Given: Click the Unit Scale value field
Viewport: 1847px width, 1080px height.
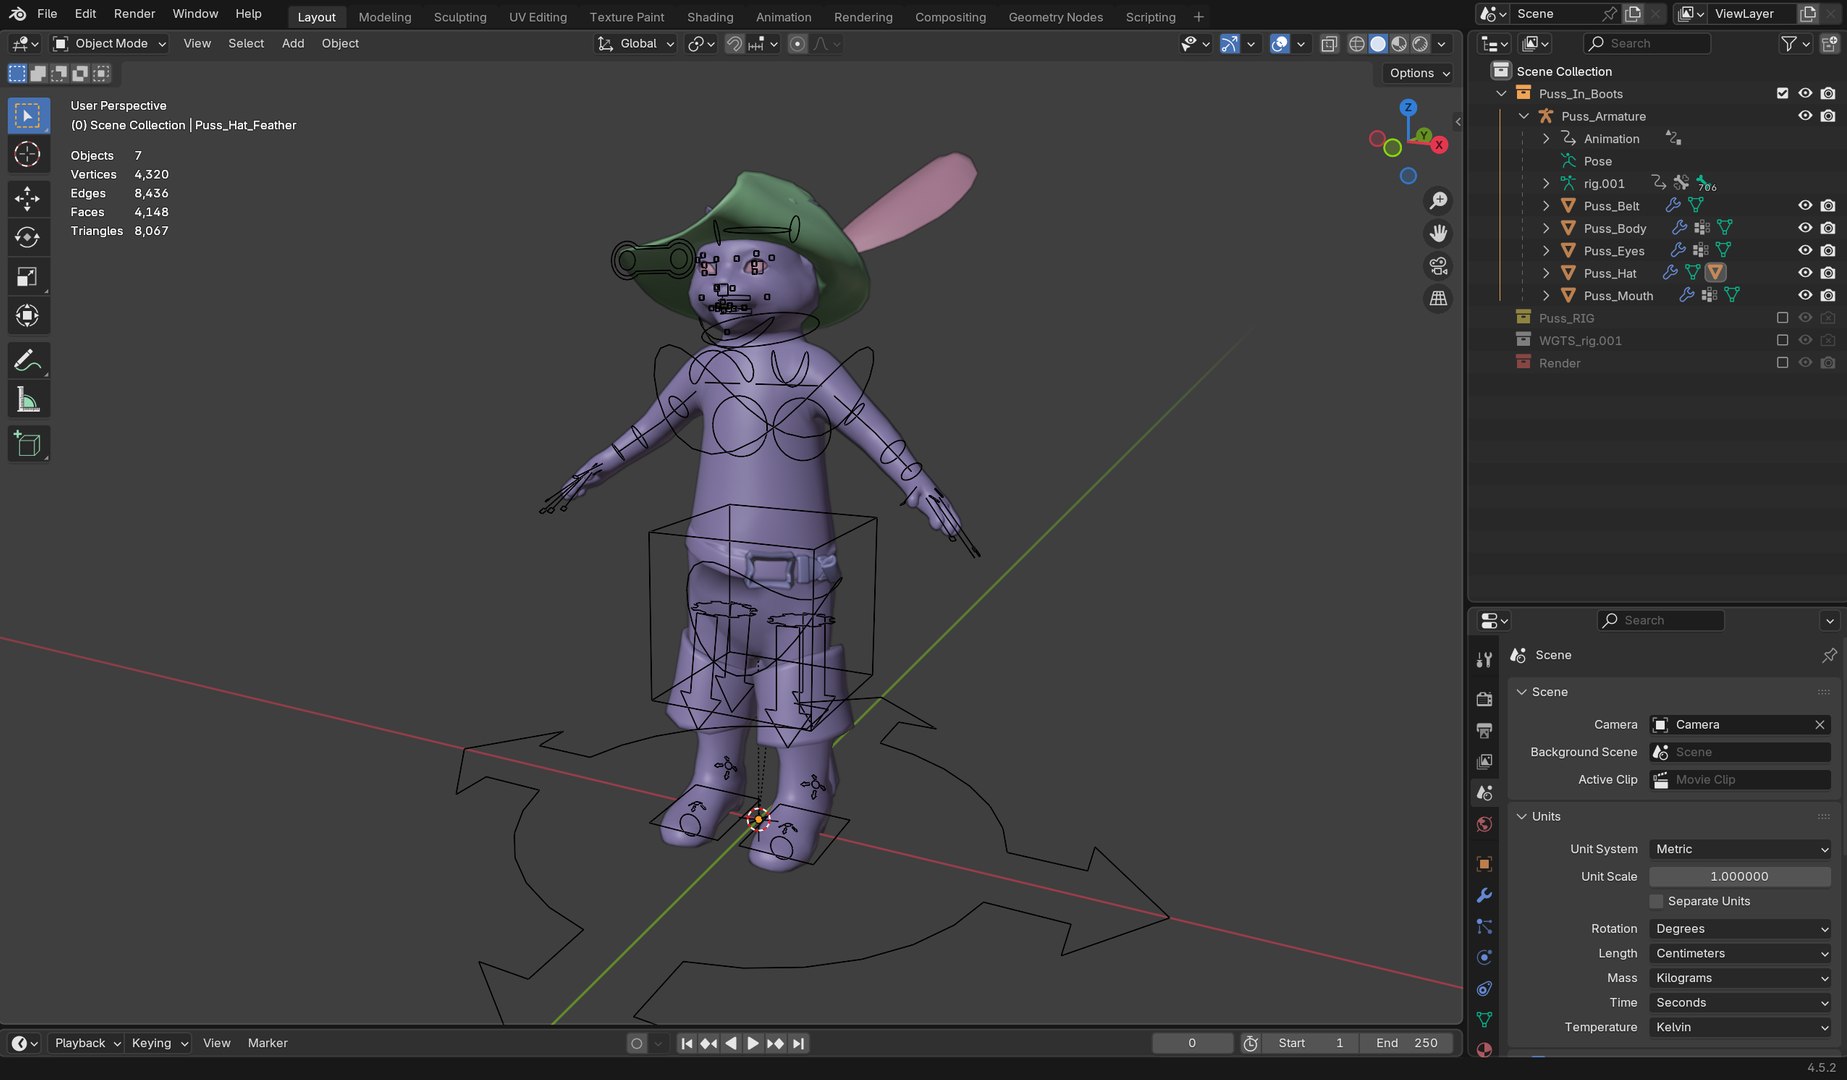Looking at the screenshot, I should (1740, 876).
